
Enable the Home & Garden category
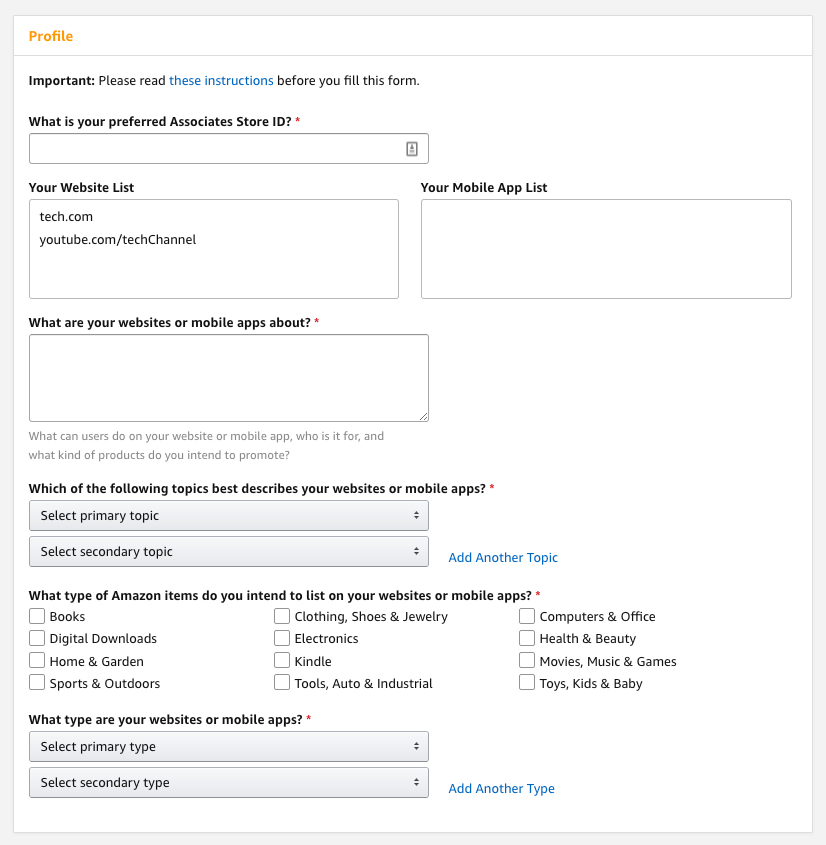tap(37, 660)
